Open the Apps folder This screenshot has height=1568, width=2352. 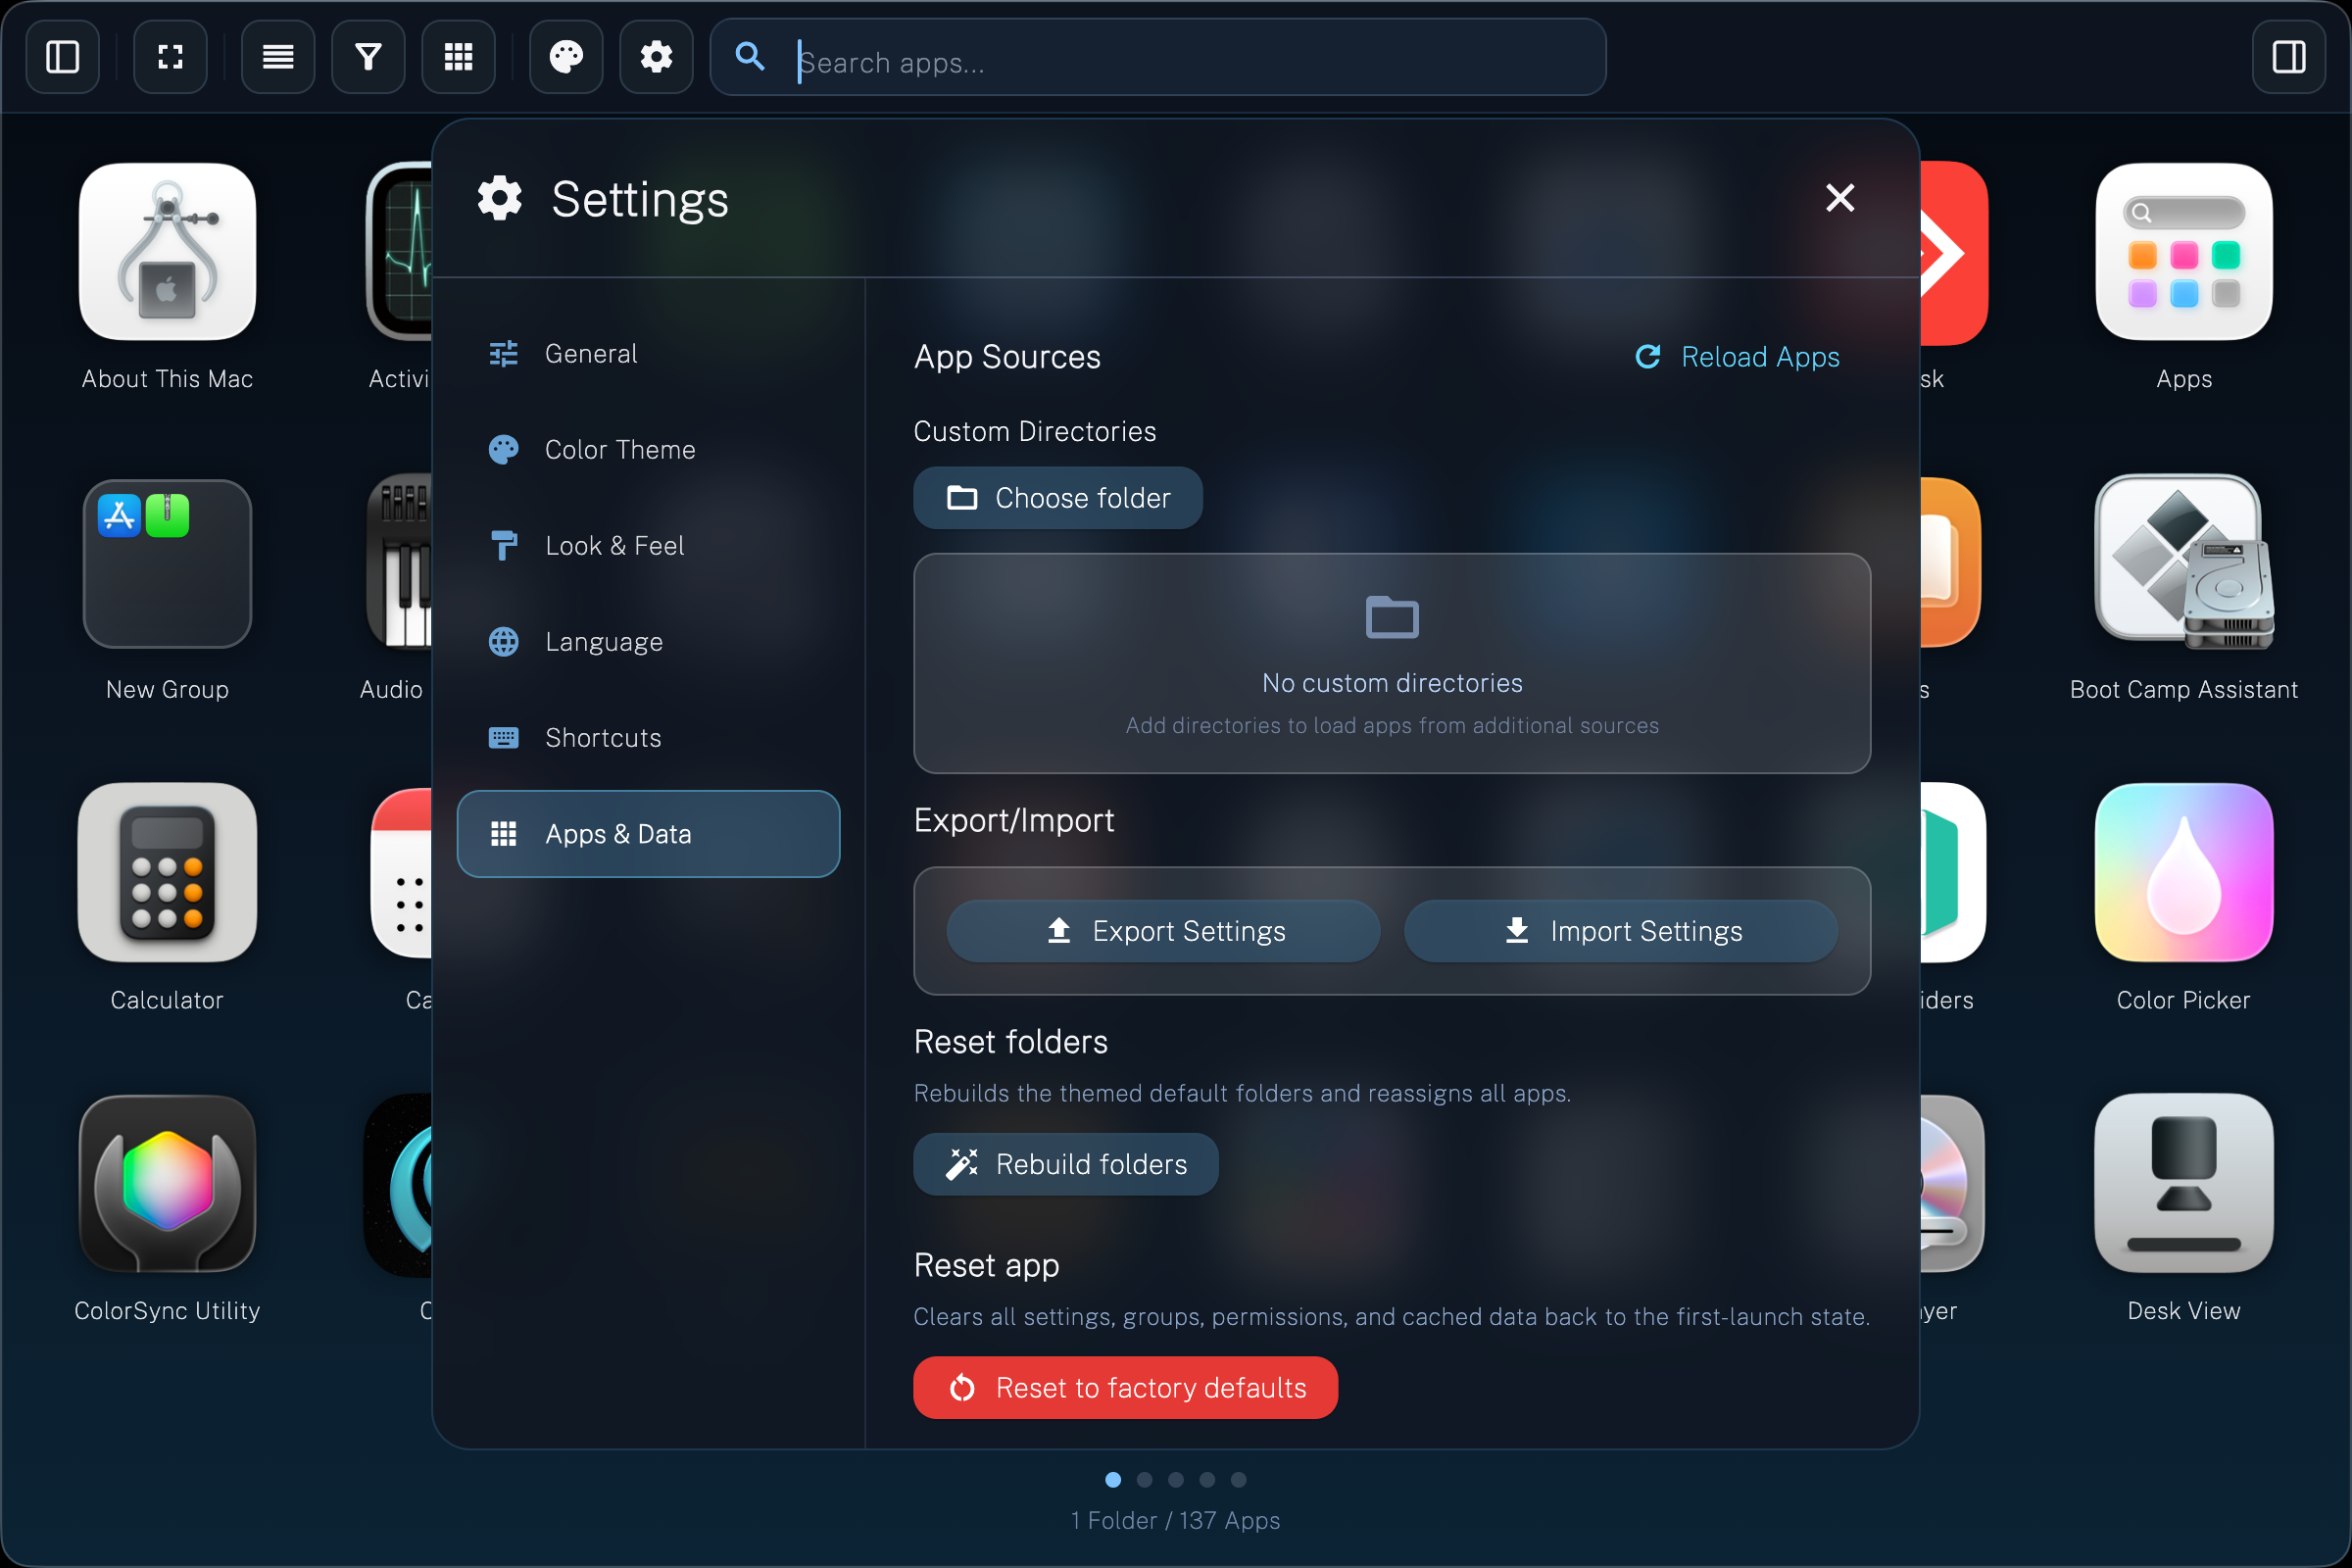[2183, 252]
